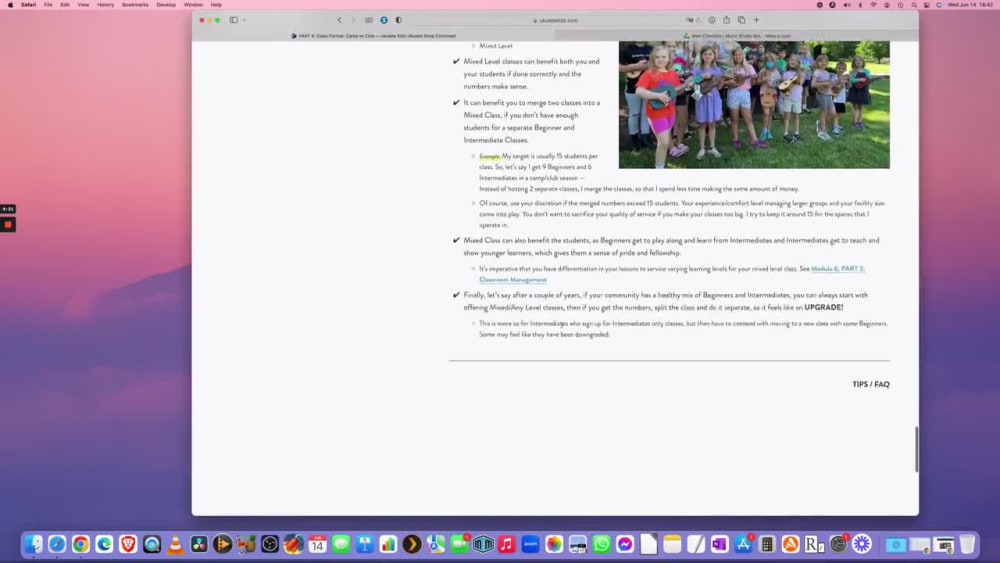This screenshot has height=563, width=1000.
Task: Open the Develop menu
Action: point(166,4)
